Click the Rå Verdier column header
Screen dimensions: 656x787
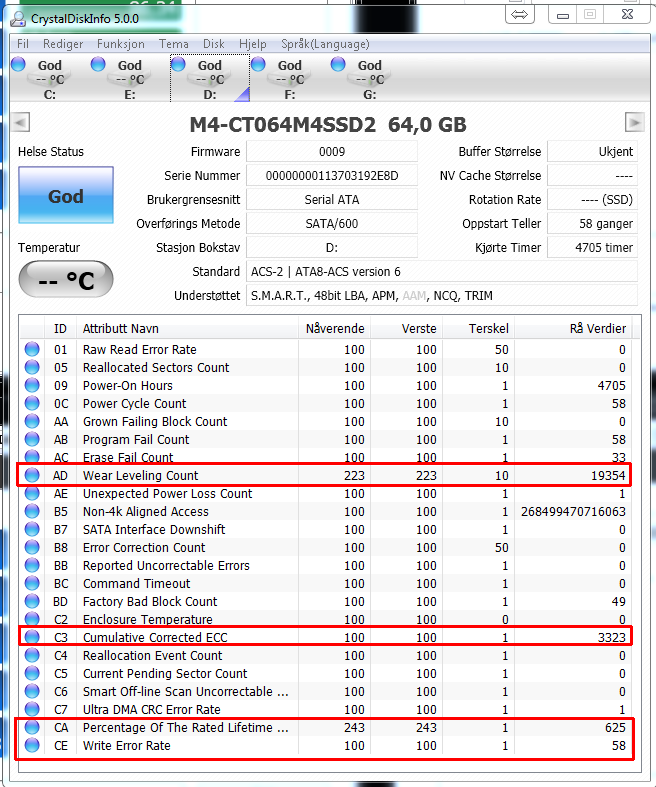coord(573,329)
